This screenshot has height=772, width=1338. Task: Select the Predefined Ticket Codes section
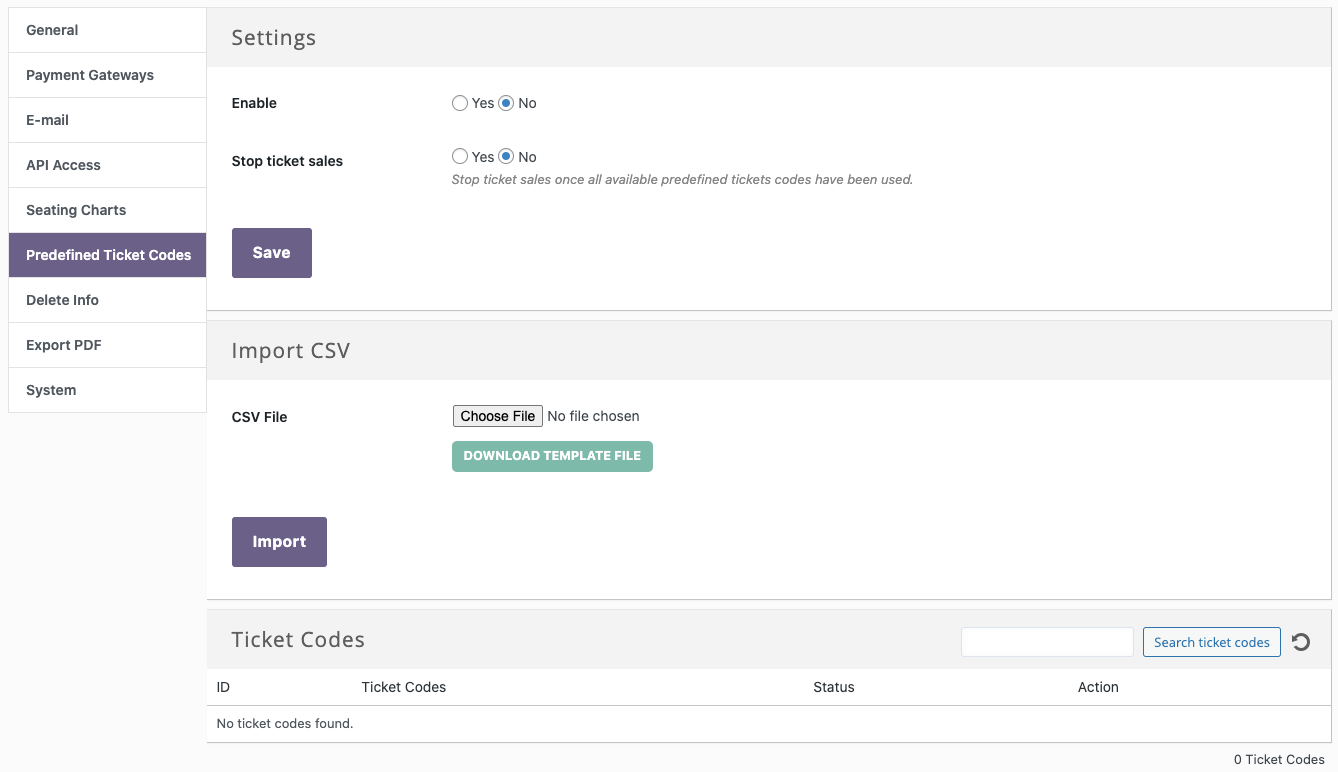(x=107, y=255)
